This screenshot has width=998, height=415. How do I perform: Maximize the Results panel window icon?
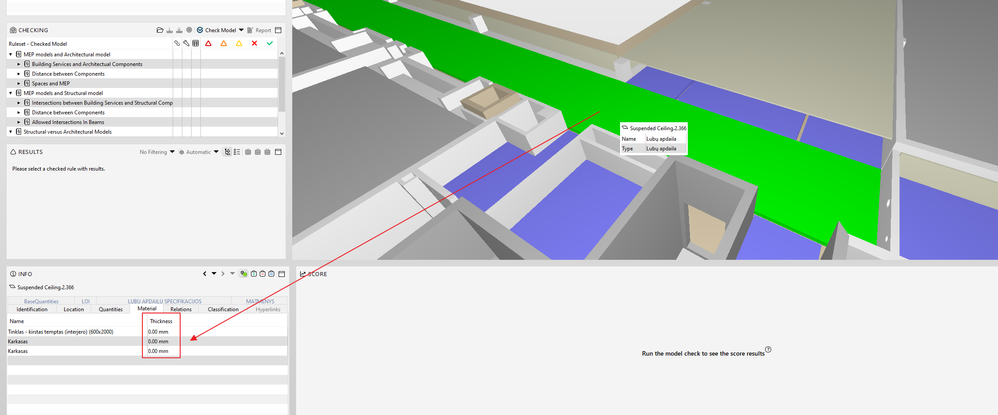(278, 152)
